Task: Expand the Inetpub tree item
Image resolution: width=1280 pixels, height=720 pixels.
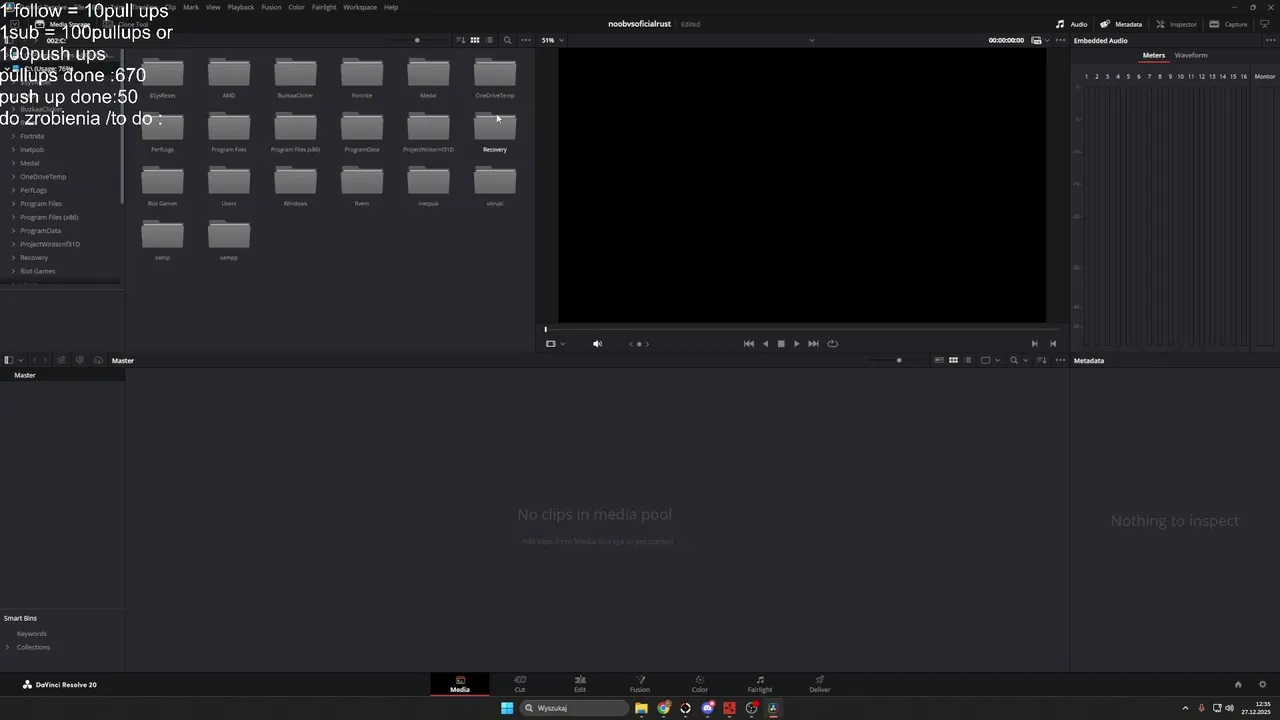Action: pyautogui.click(x=13, y=149)
